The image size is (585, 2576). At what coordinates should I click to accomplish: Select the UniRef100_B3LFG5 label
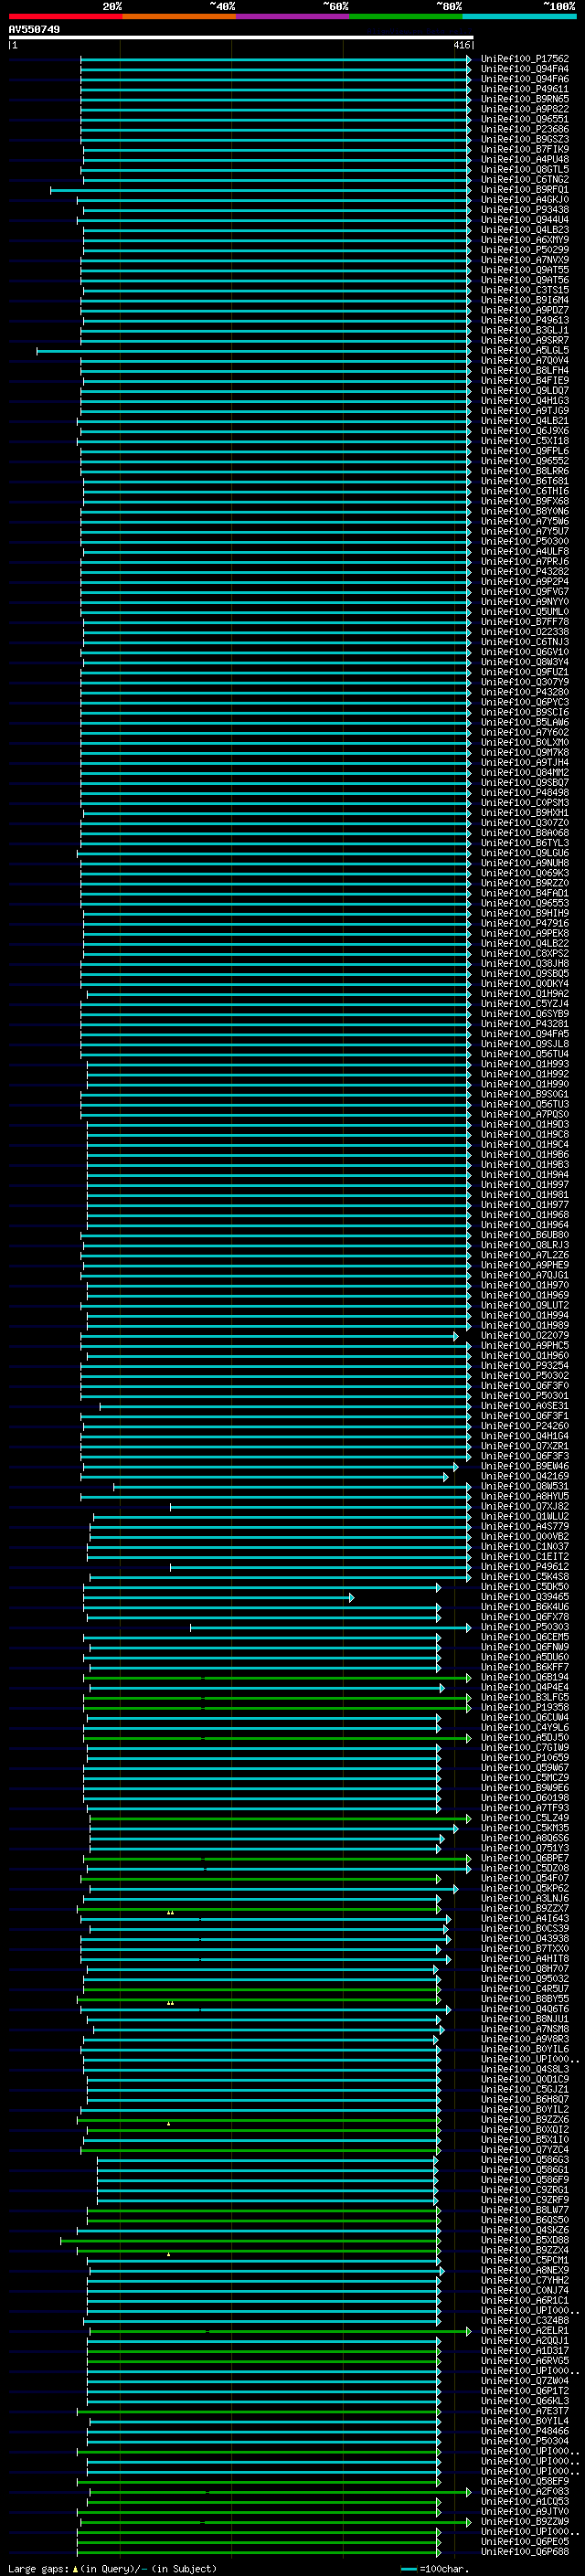[x=525, y=1697]
